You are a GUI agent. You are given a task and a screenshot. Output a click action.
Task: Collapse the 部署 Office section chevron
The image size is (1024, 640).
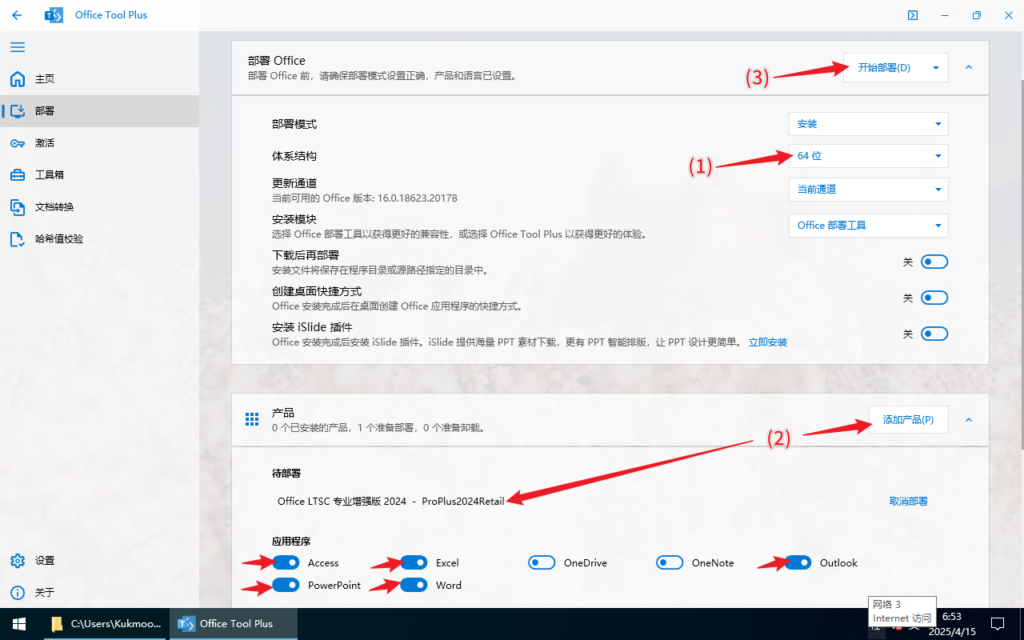(968, 67)
